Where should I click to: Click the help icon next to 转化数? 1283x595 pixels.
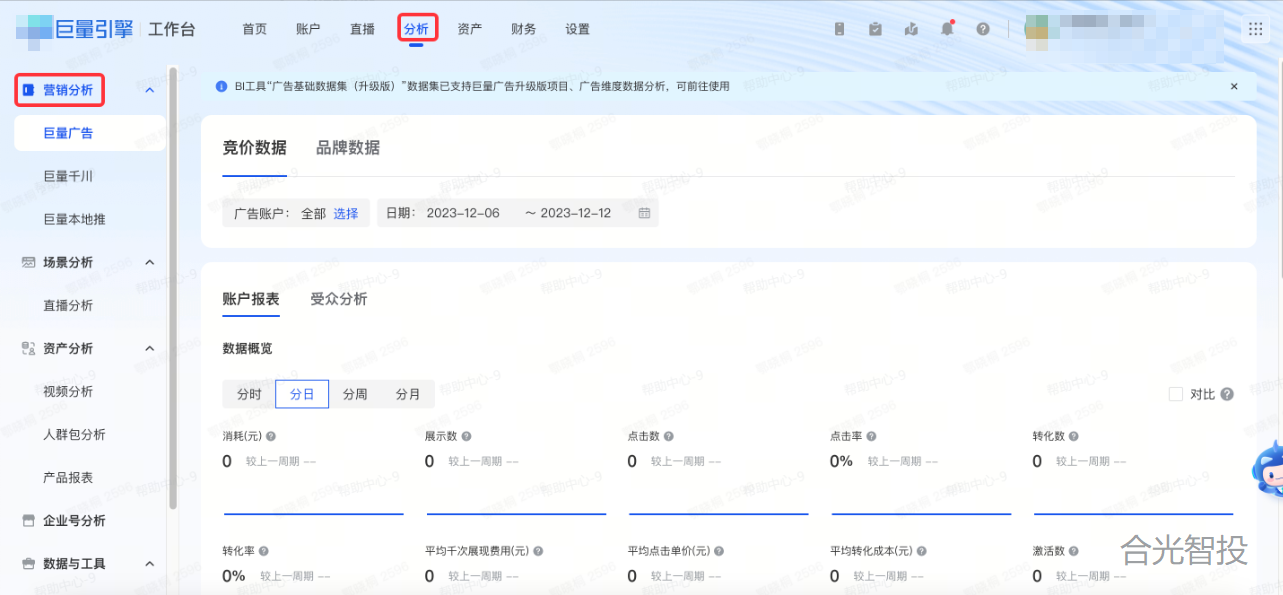(1074, 437)
